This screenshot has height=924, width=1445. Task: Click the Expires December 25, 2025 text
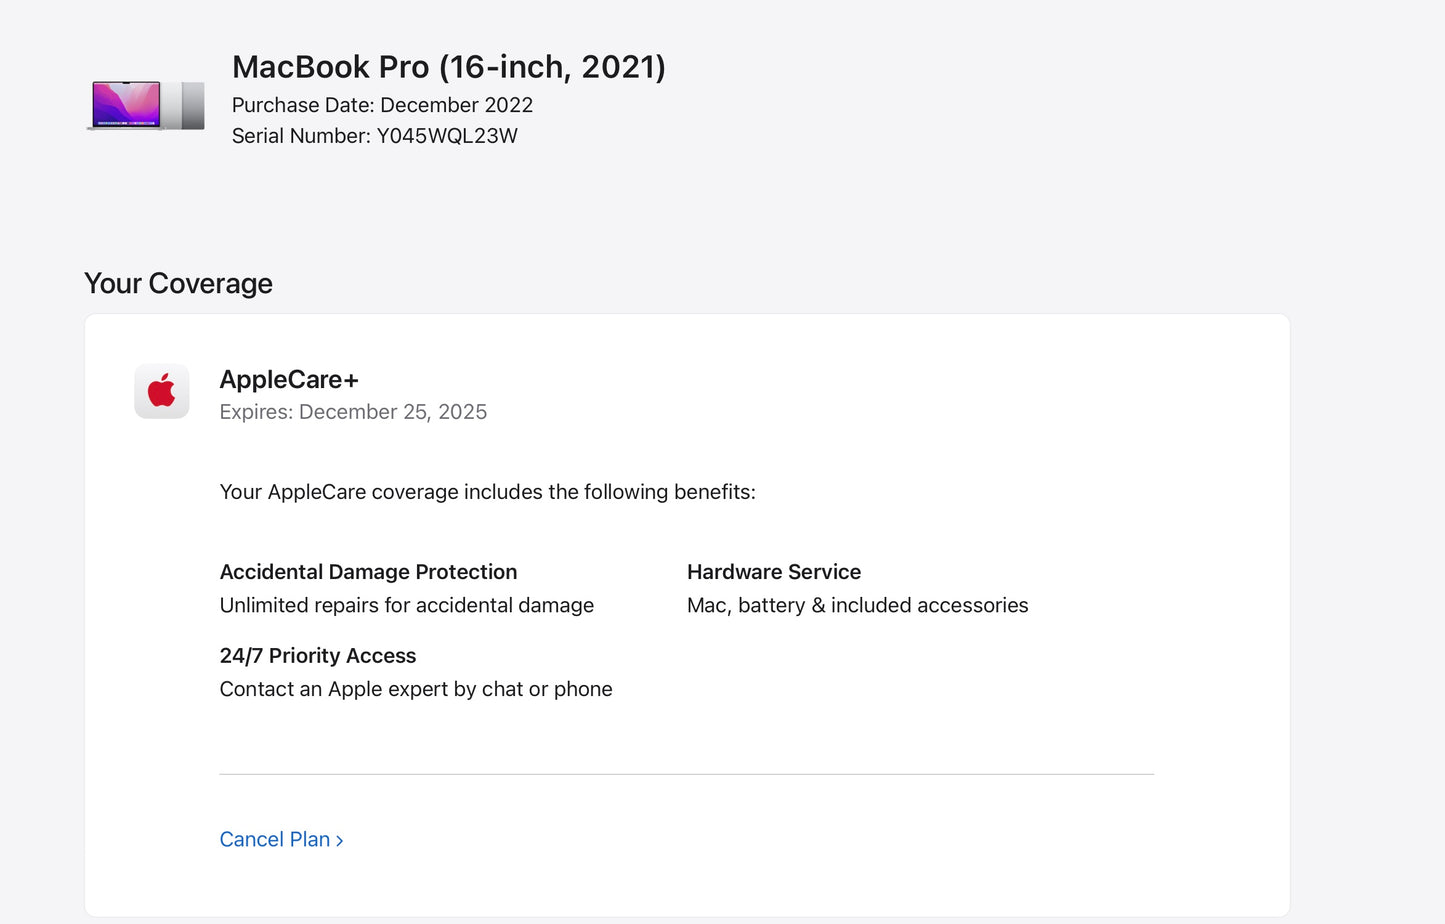353,412
